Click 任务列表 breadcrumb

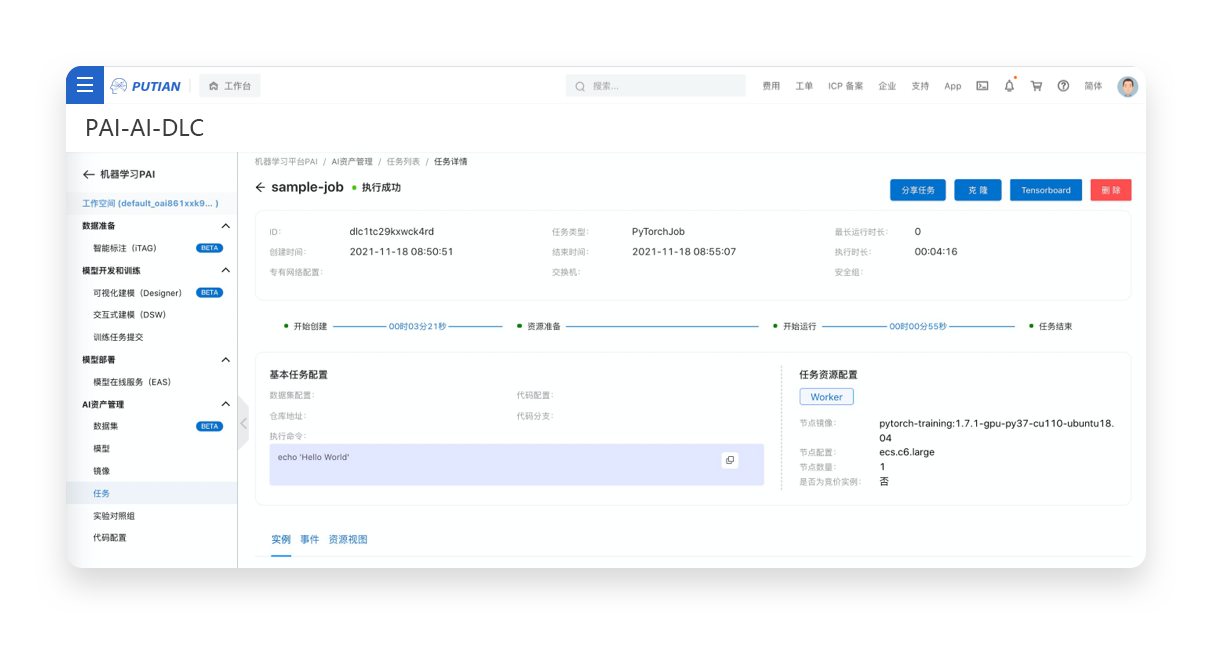(x=403, y=161)
